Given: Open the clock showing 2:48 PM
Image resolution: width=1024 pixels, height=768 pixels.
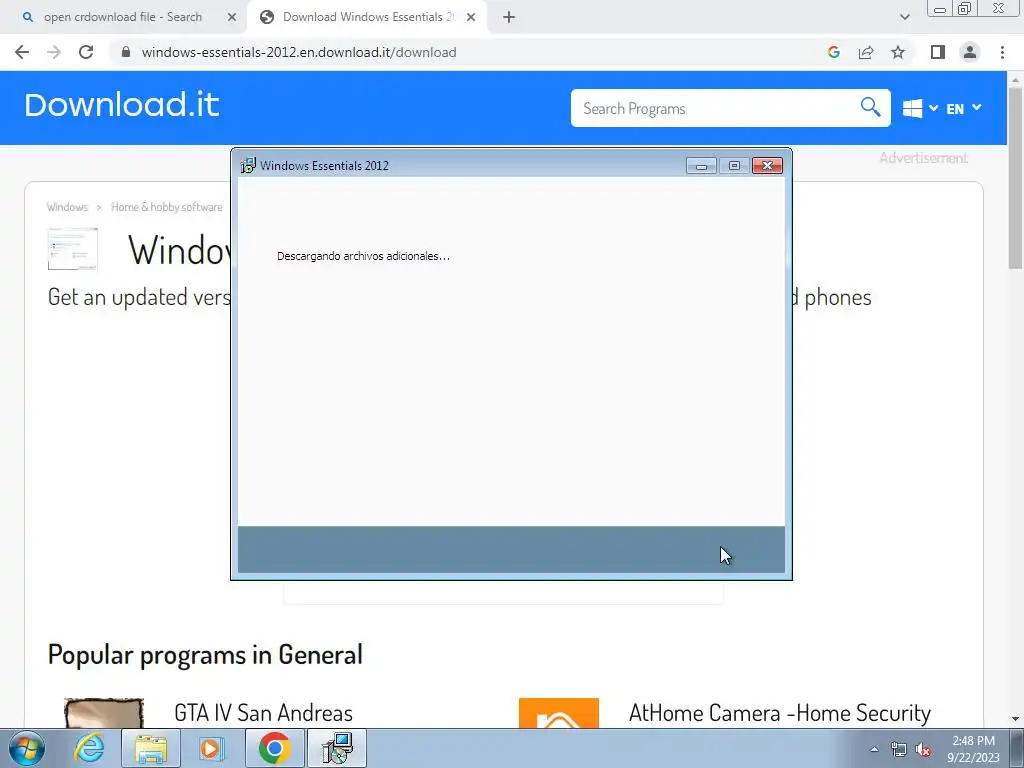Looking at the screenshot, I should click(x=973, y=749).
